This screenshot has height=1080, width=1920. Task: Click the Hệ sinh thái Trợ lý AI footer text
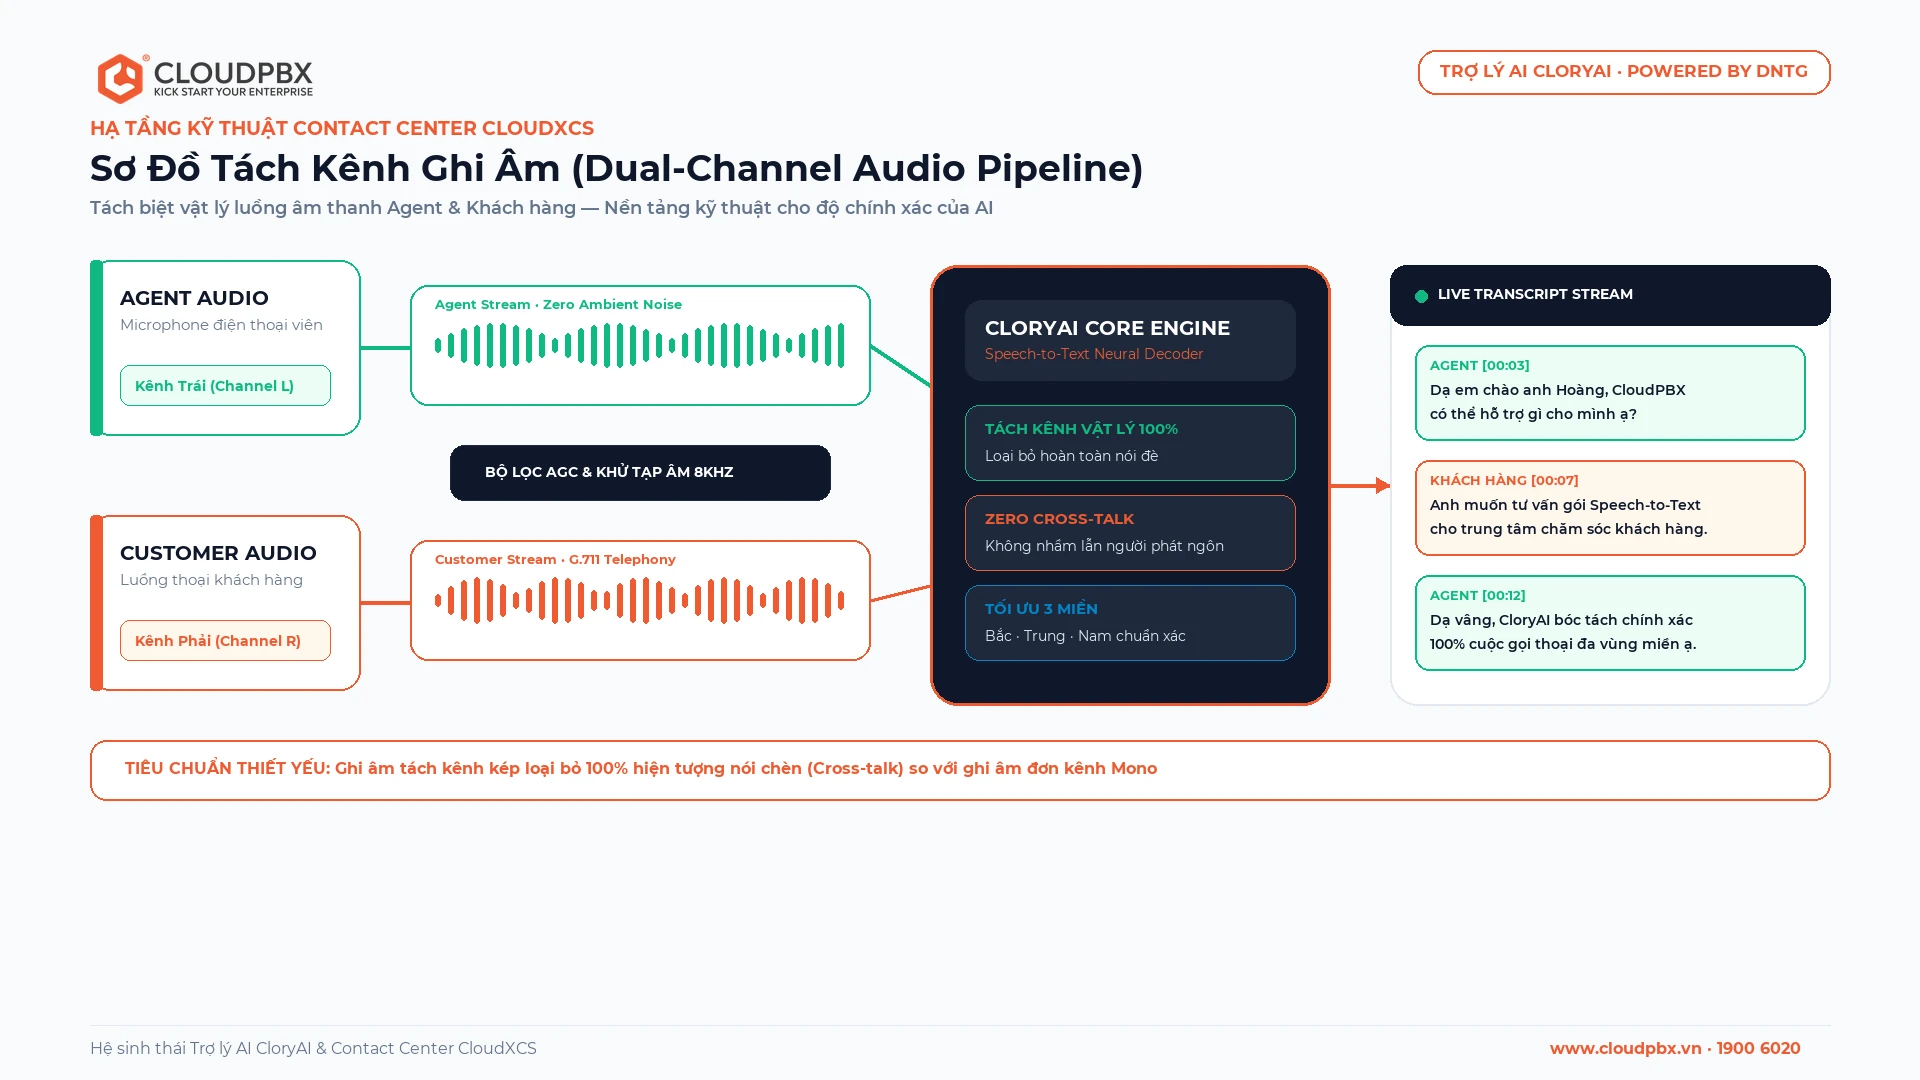[x=313, y=1048]
